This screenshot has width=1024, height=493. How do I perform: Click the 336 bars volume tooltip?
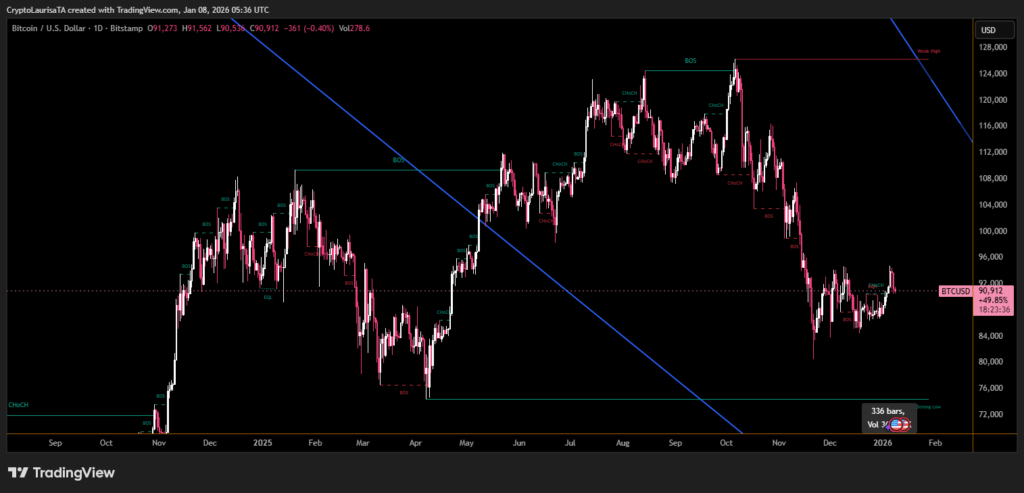click(x=888, y=411)
